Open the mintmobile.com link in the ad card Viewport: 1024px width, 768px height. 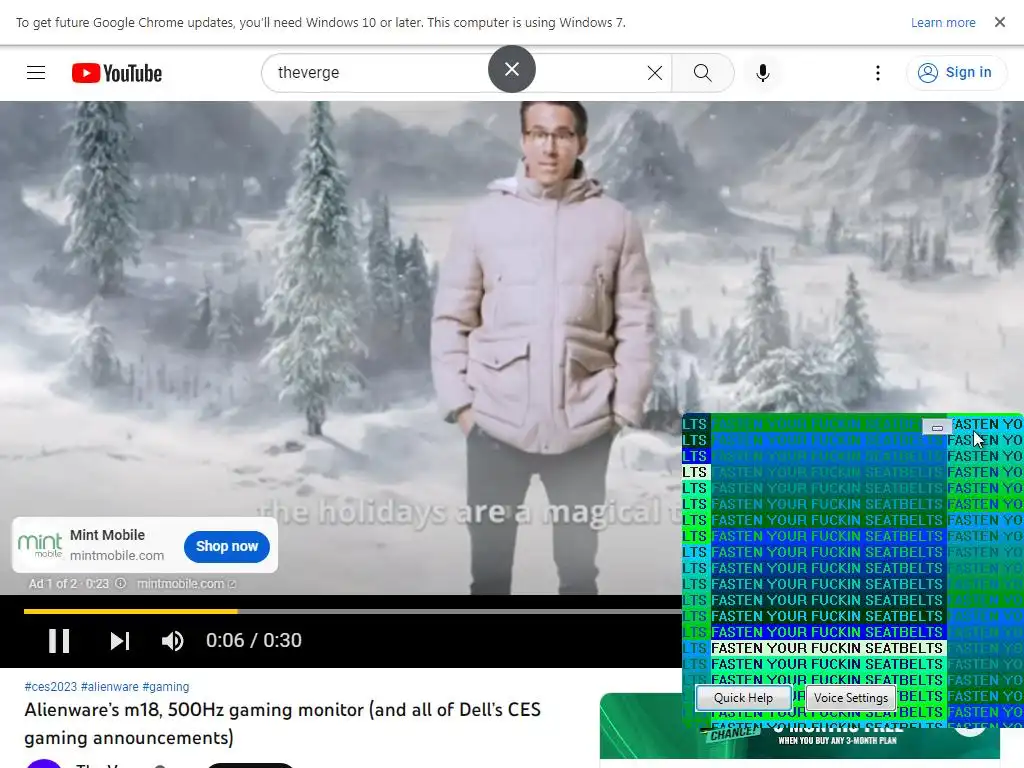coord(117,556)
